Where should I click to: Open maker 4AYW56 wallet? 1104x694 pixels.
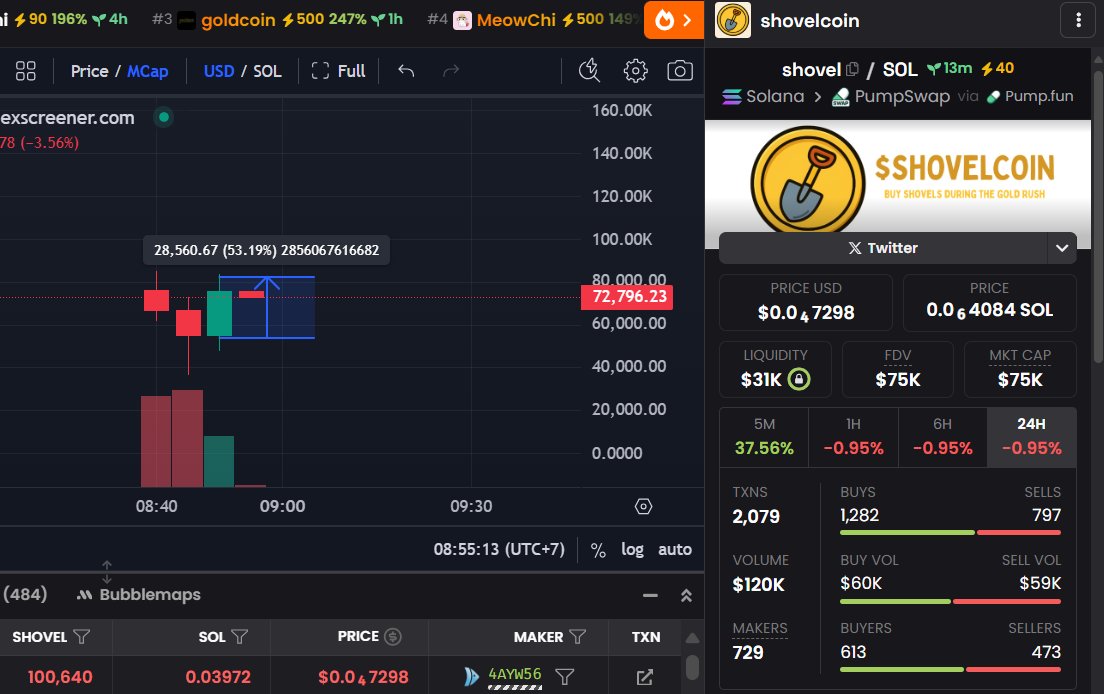click(515, 674)
